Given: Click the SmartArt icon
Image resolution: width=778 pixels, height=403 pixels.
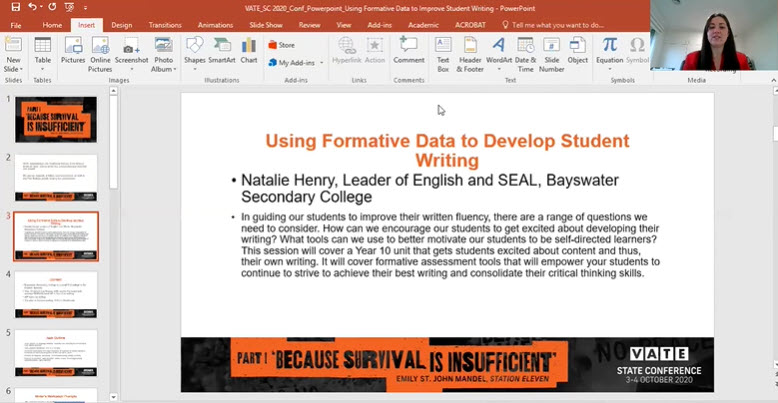Looking at the screenshot, I should (221, 51).
